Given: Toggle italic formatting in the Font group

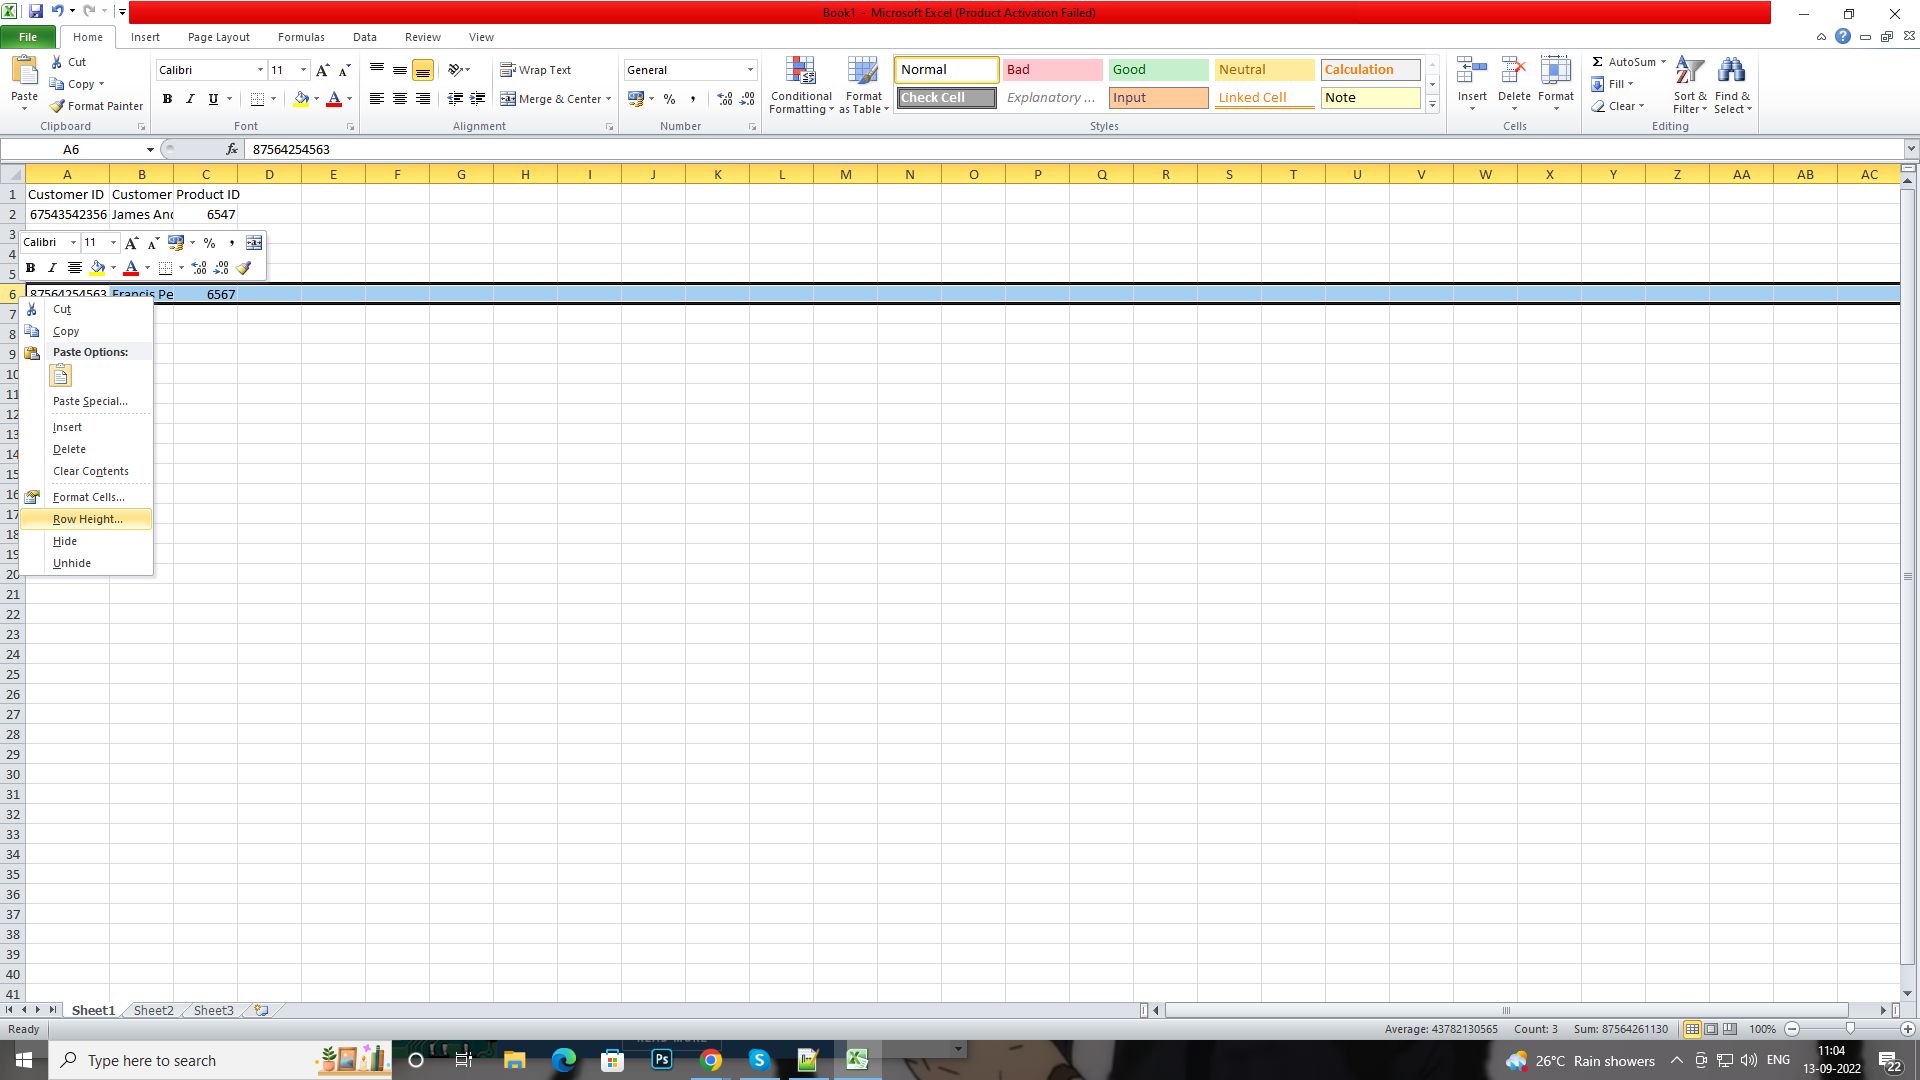Looking at the screenshot, I should pyautogui.click(x=190, y=99).
